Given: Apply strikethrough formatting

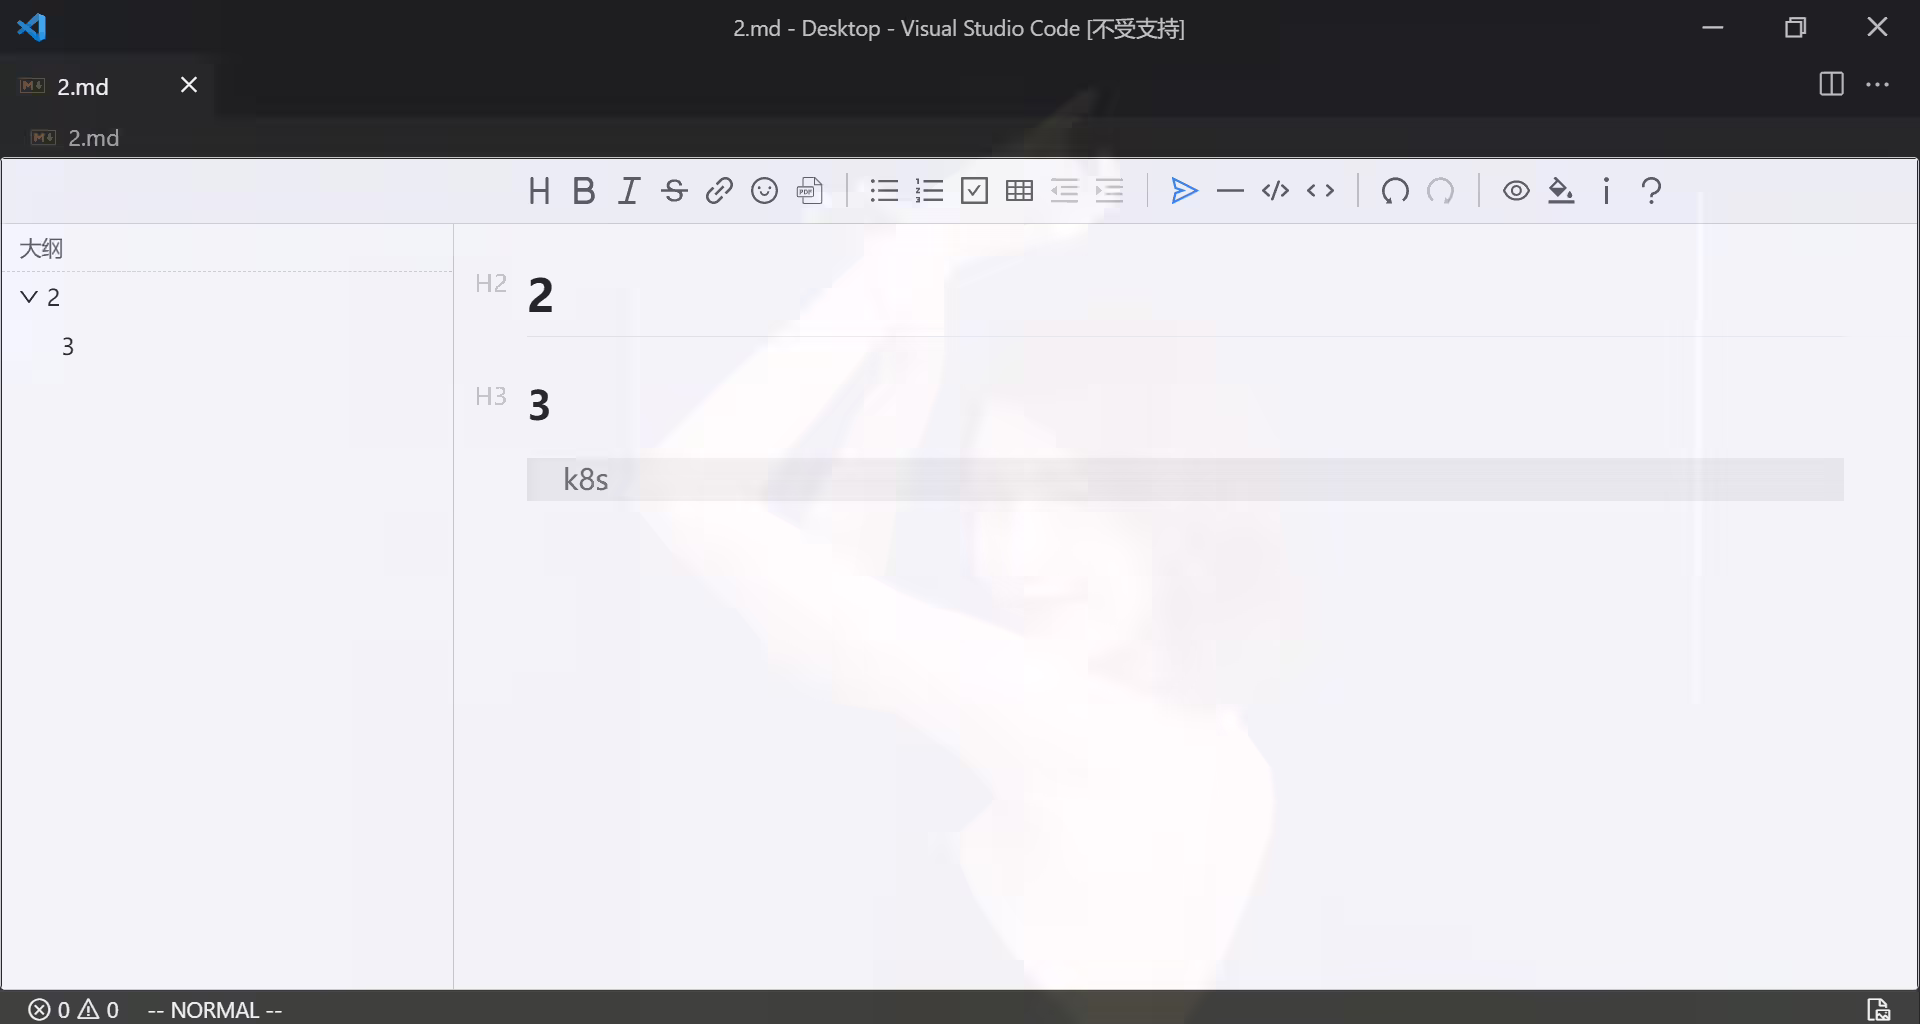Looking at the screenshot, I should pos(674,191).
